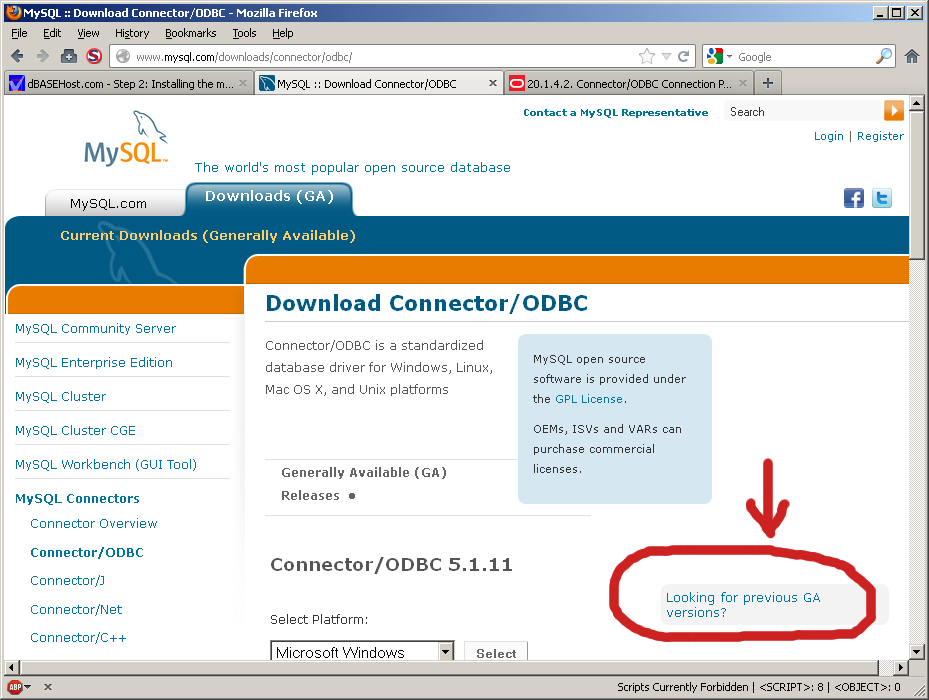Click the horizontal scrollbar left arrow
Image resolution: width=929 pixels, height=700 pixels.
[x=11, y=667]
